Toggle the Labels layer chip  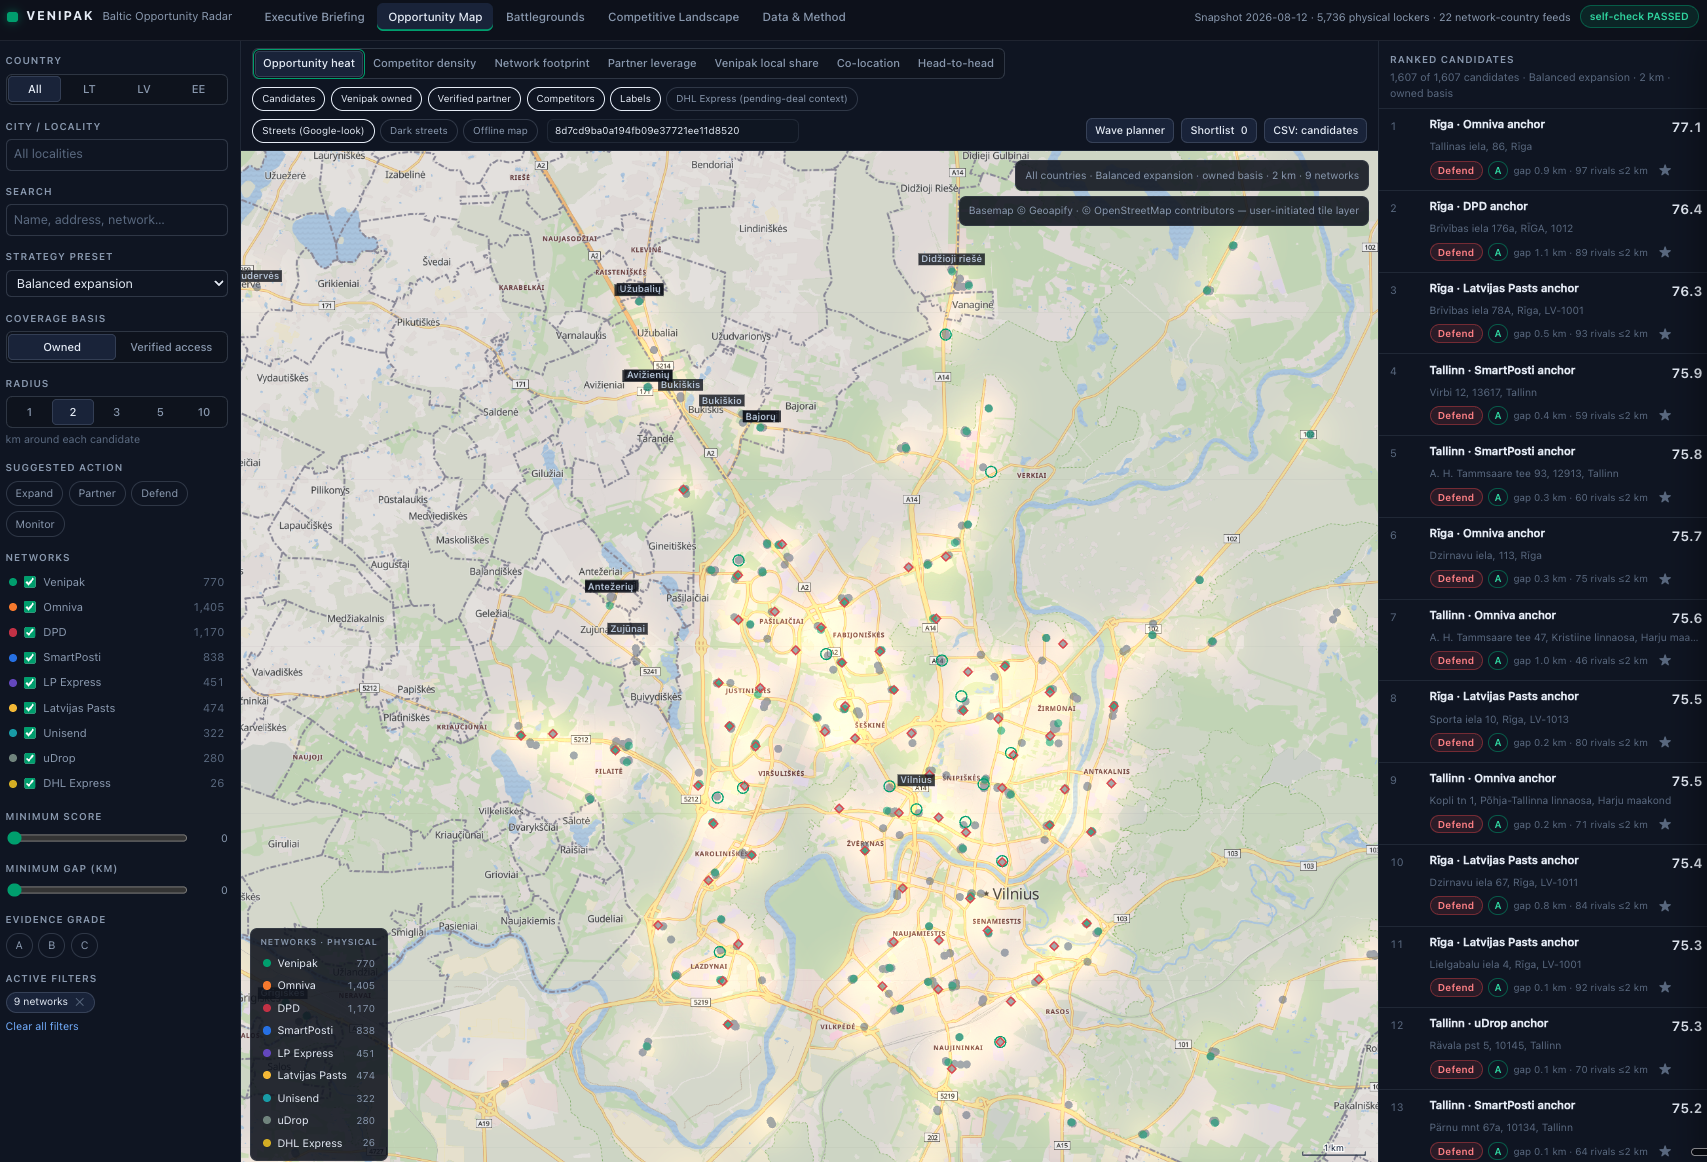point(635,98)
